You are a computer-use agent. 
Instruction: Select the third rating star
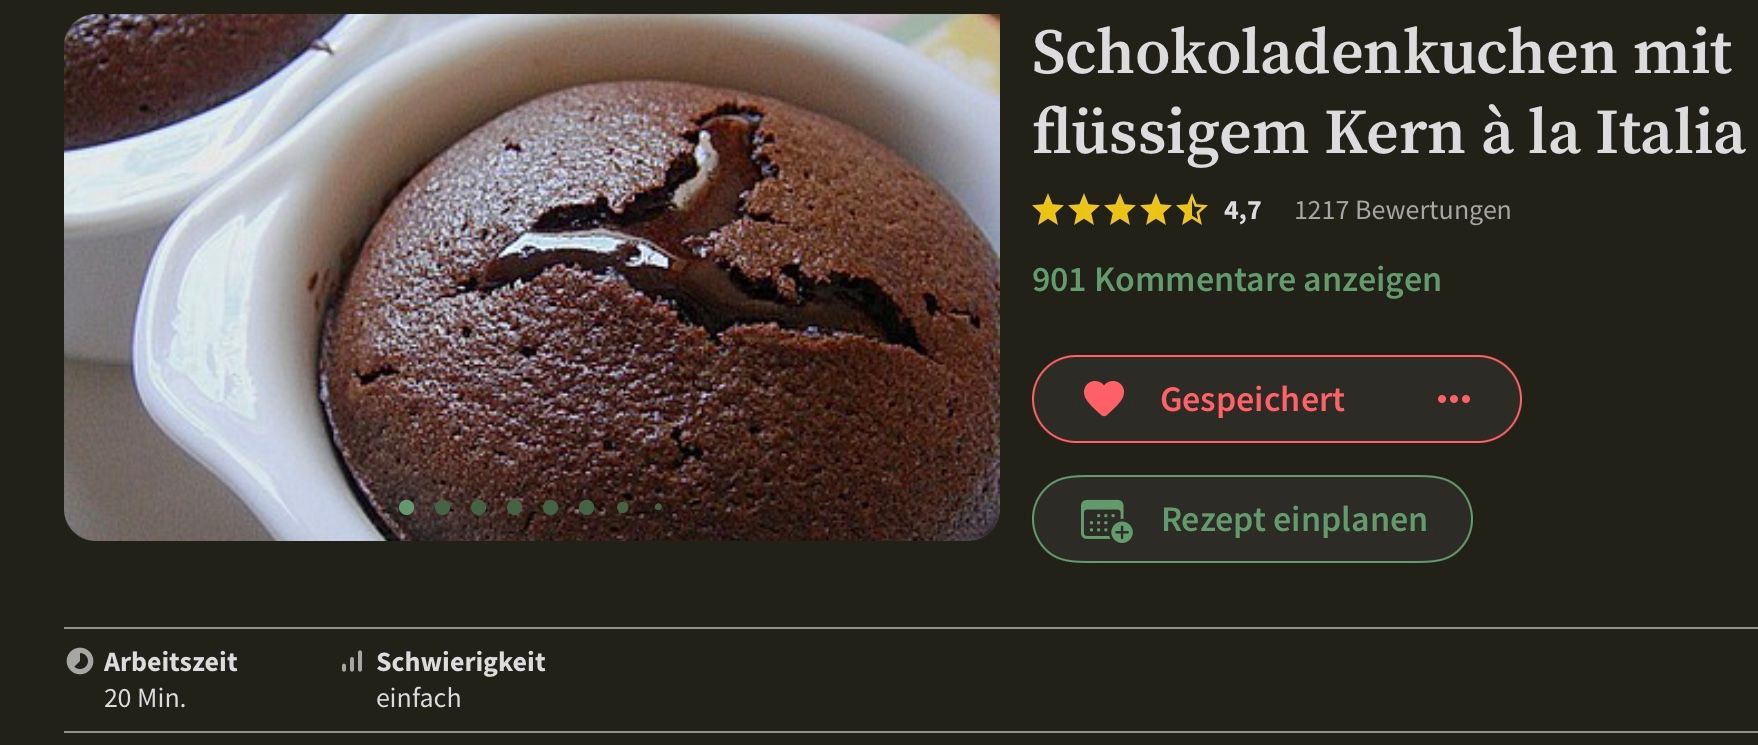point(1119,211)
